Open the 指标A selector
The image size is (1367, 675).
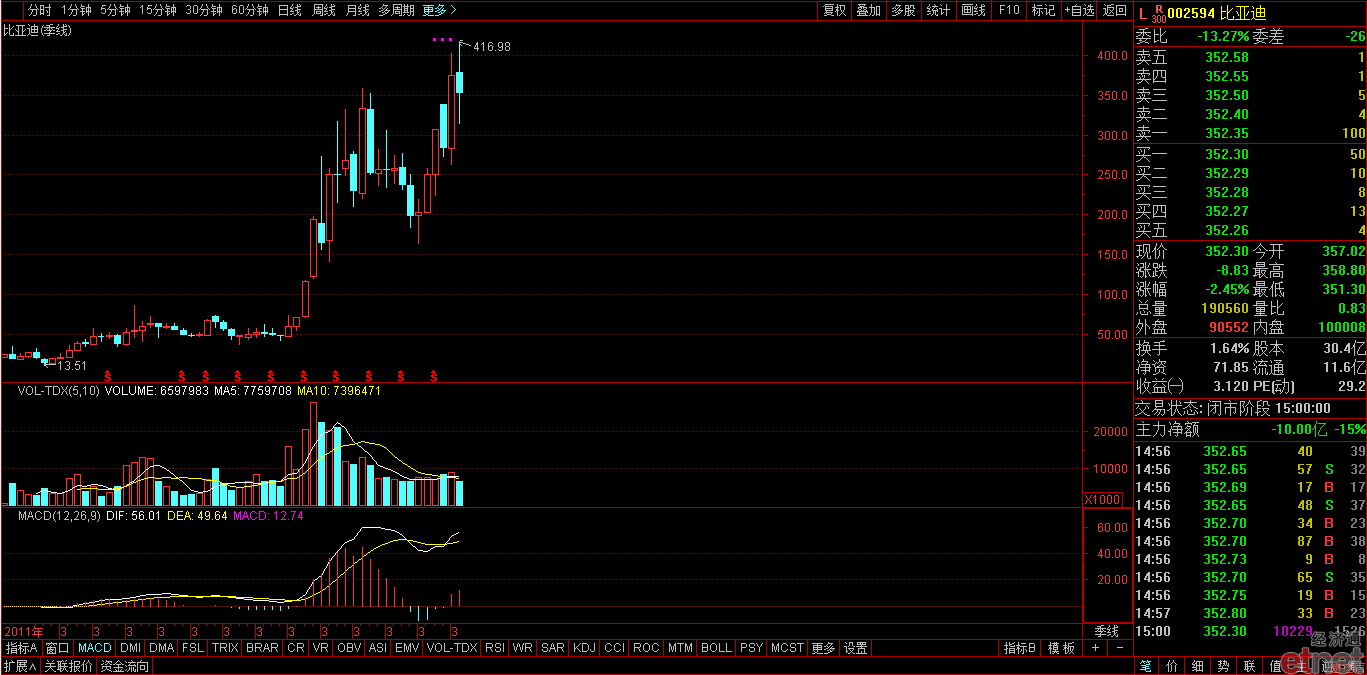[x=21, y=648]
